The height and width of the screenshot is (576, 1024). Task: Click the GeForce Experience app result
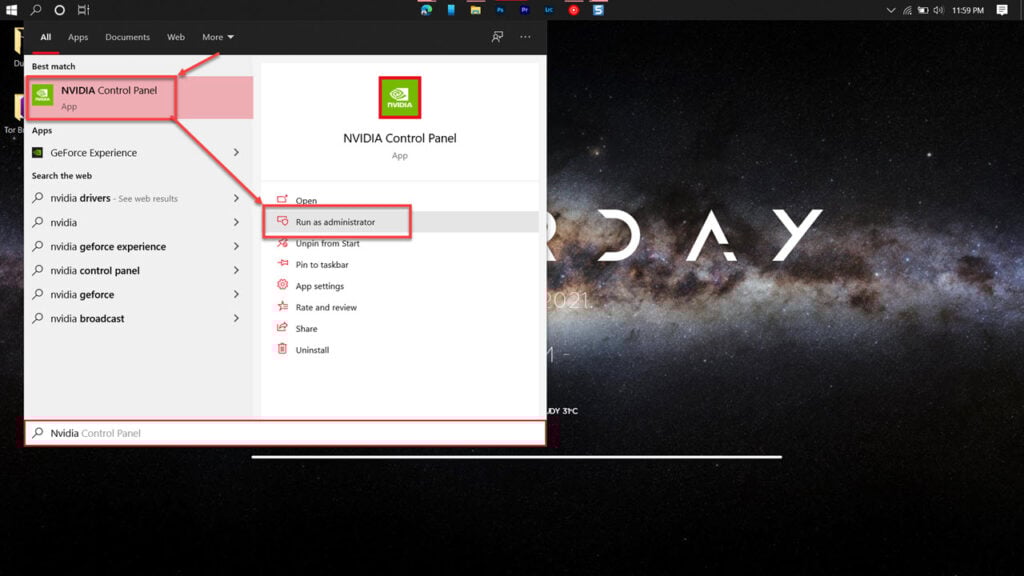93,153
